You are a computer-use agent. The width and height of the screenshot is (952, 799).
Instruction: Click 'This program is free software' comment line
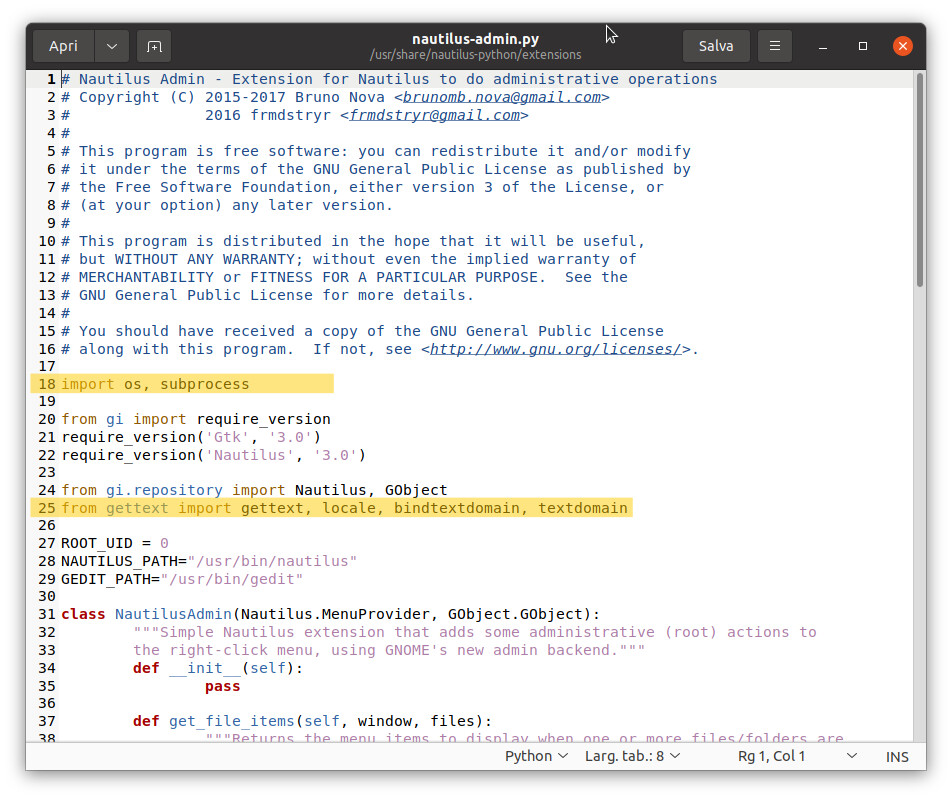[x=375, y=151]
